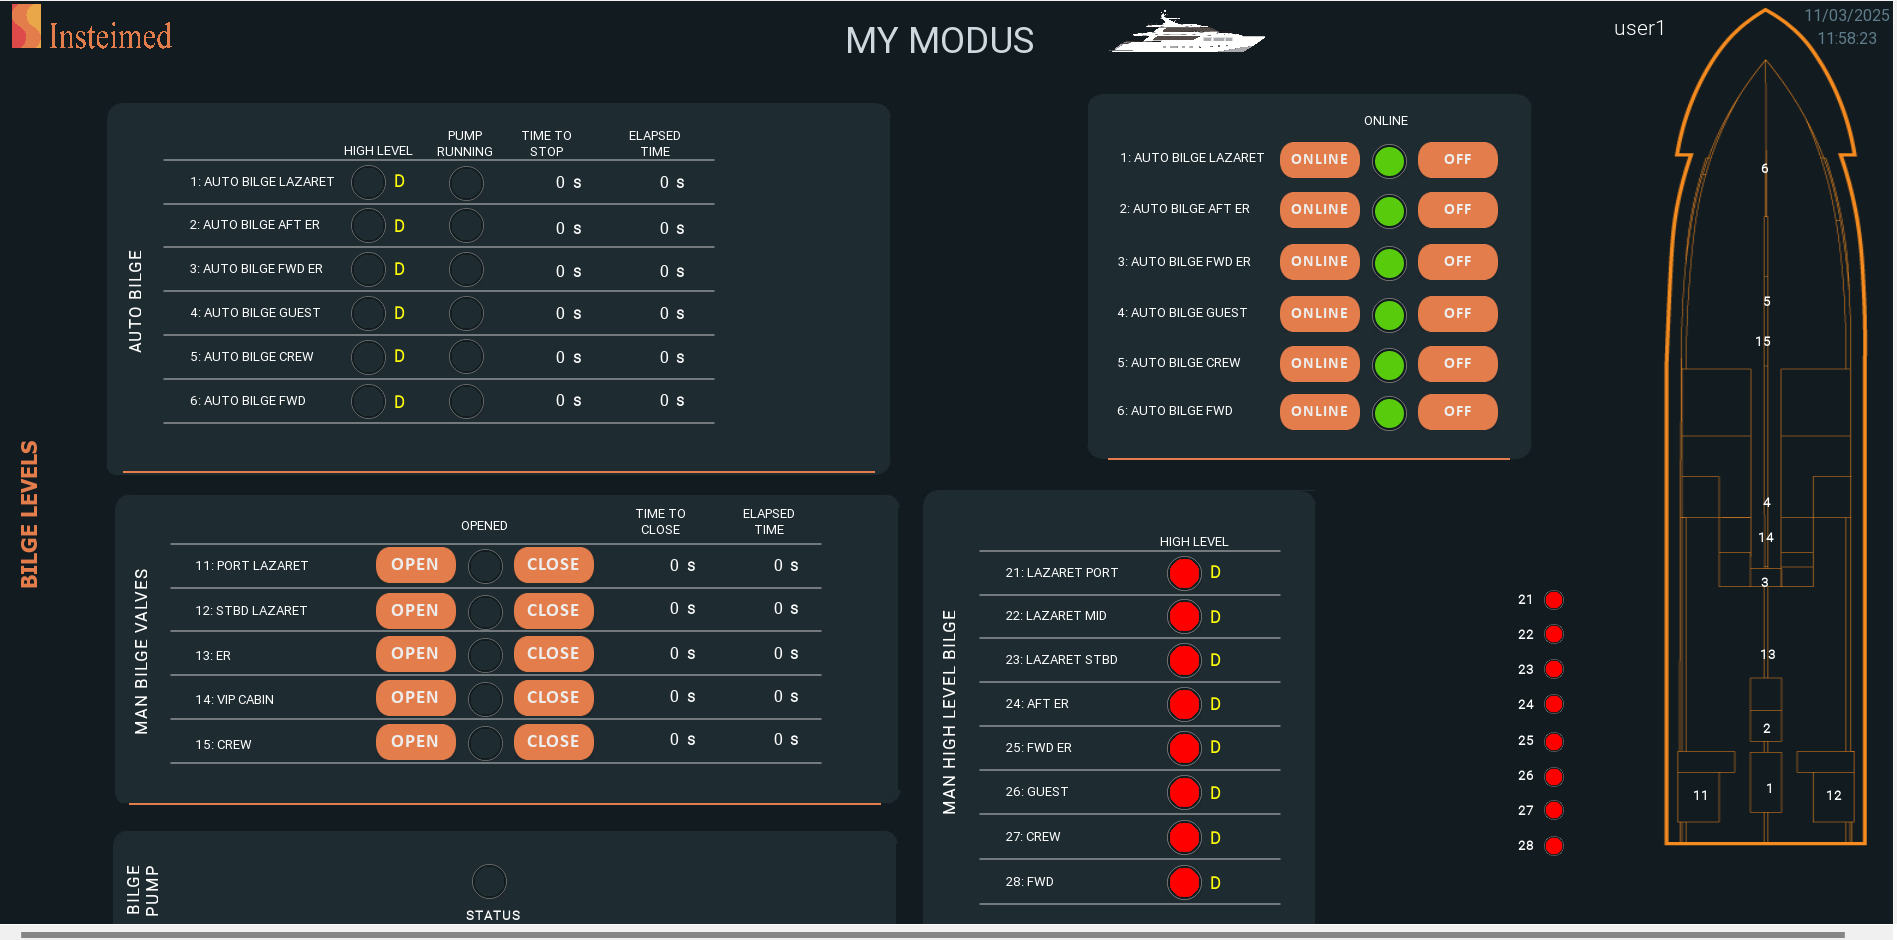1897x940 pixels.
Task: Open the Port Lazaret bilge valve
Action: click(x=415, y=565)
